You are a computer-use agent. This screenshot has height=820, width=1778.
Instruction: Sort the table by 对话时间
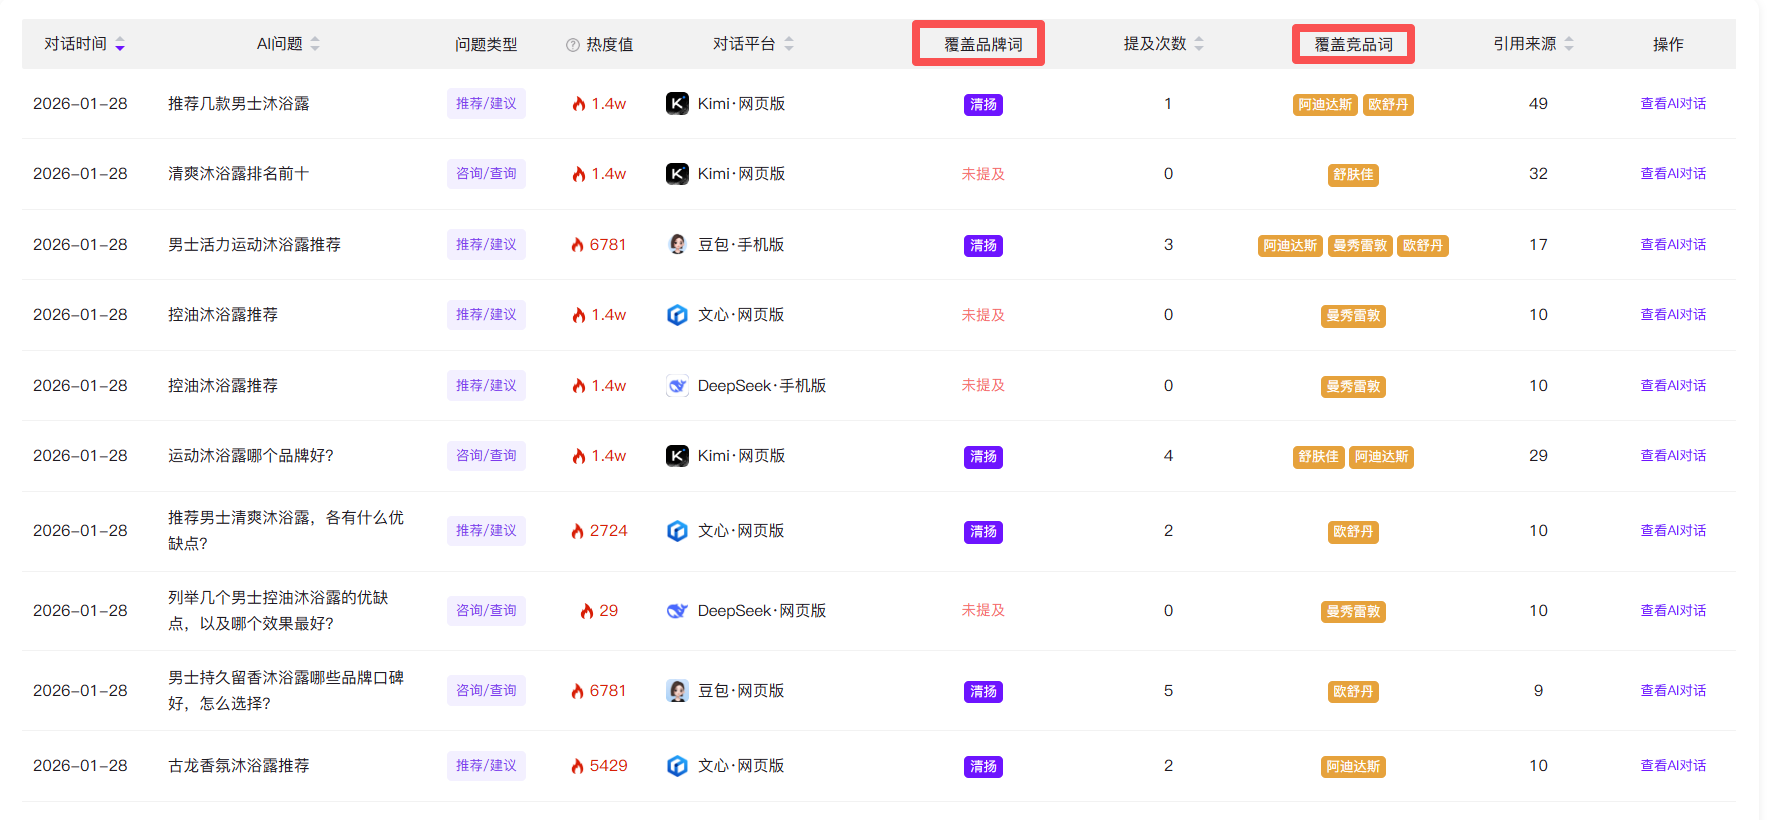click(120, 44)
